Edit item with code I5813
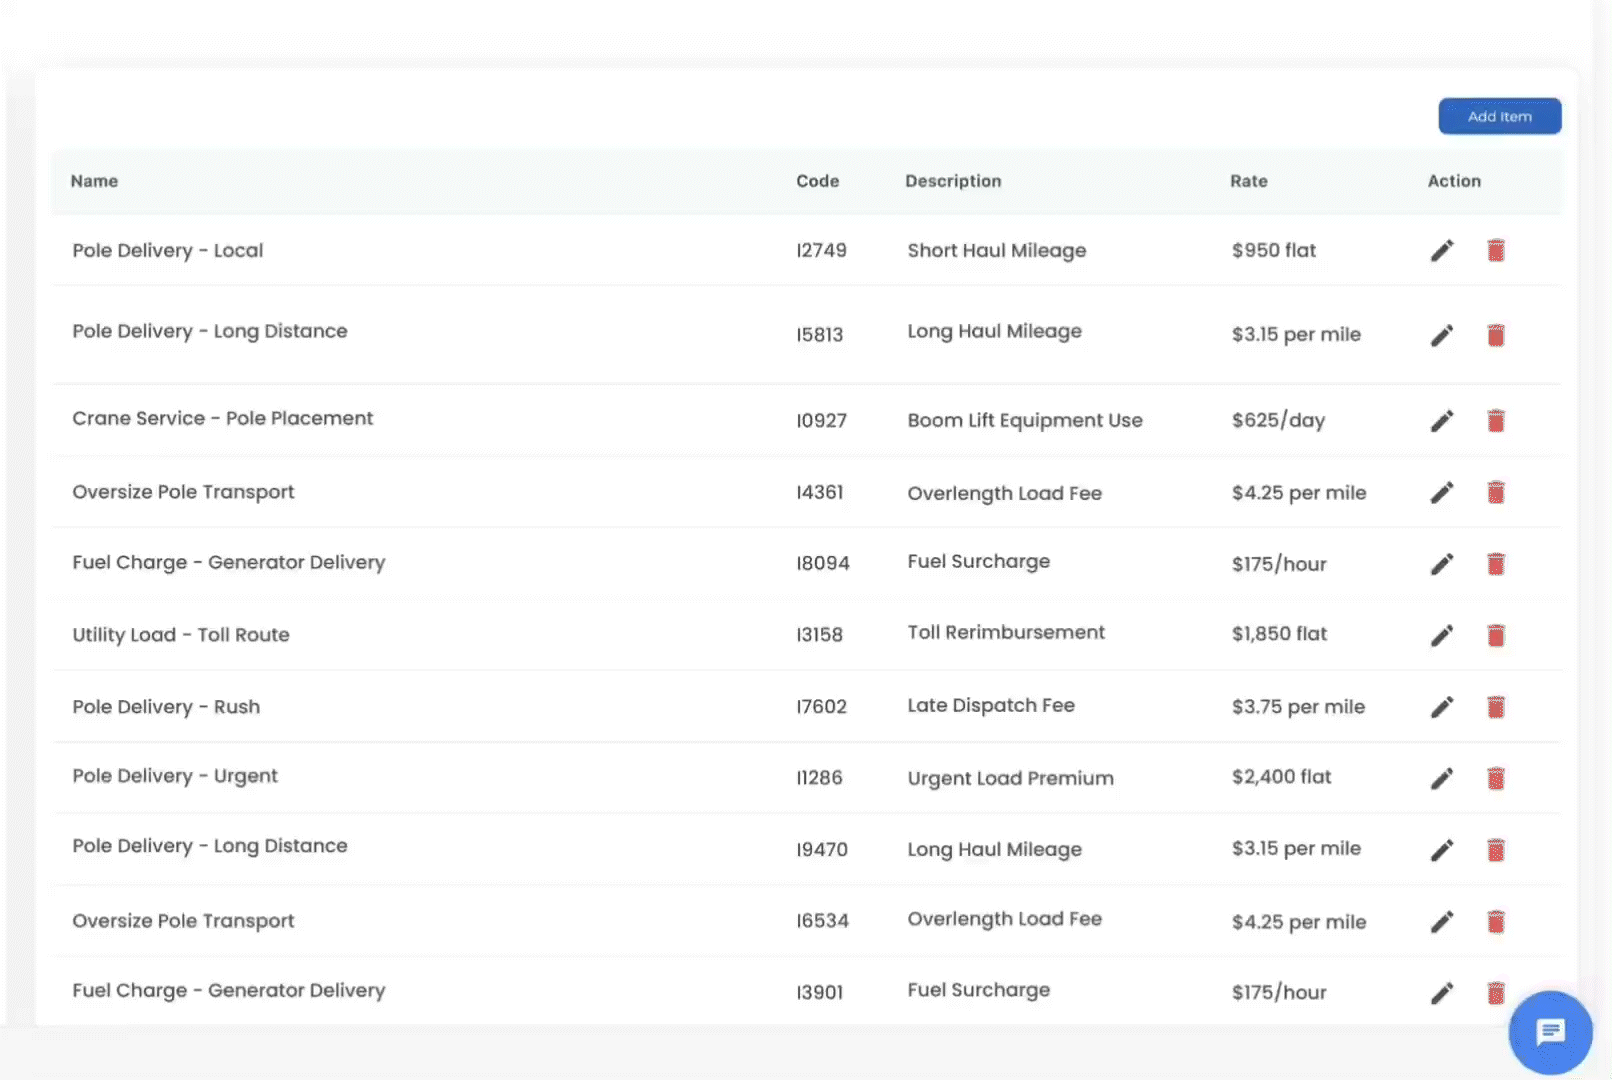This screenshot has width=1612, height=1080. tap(1441, 335)
